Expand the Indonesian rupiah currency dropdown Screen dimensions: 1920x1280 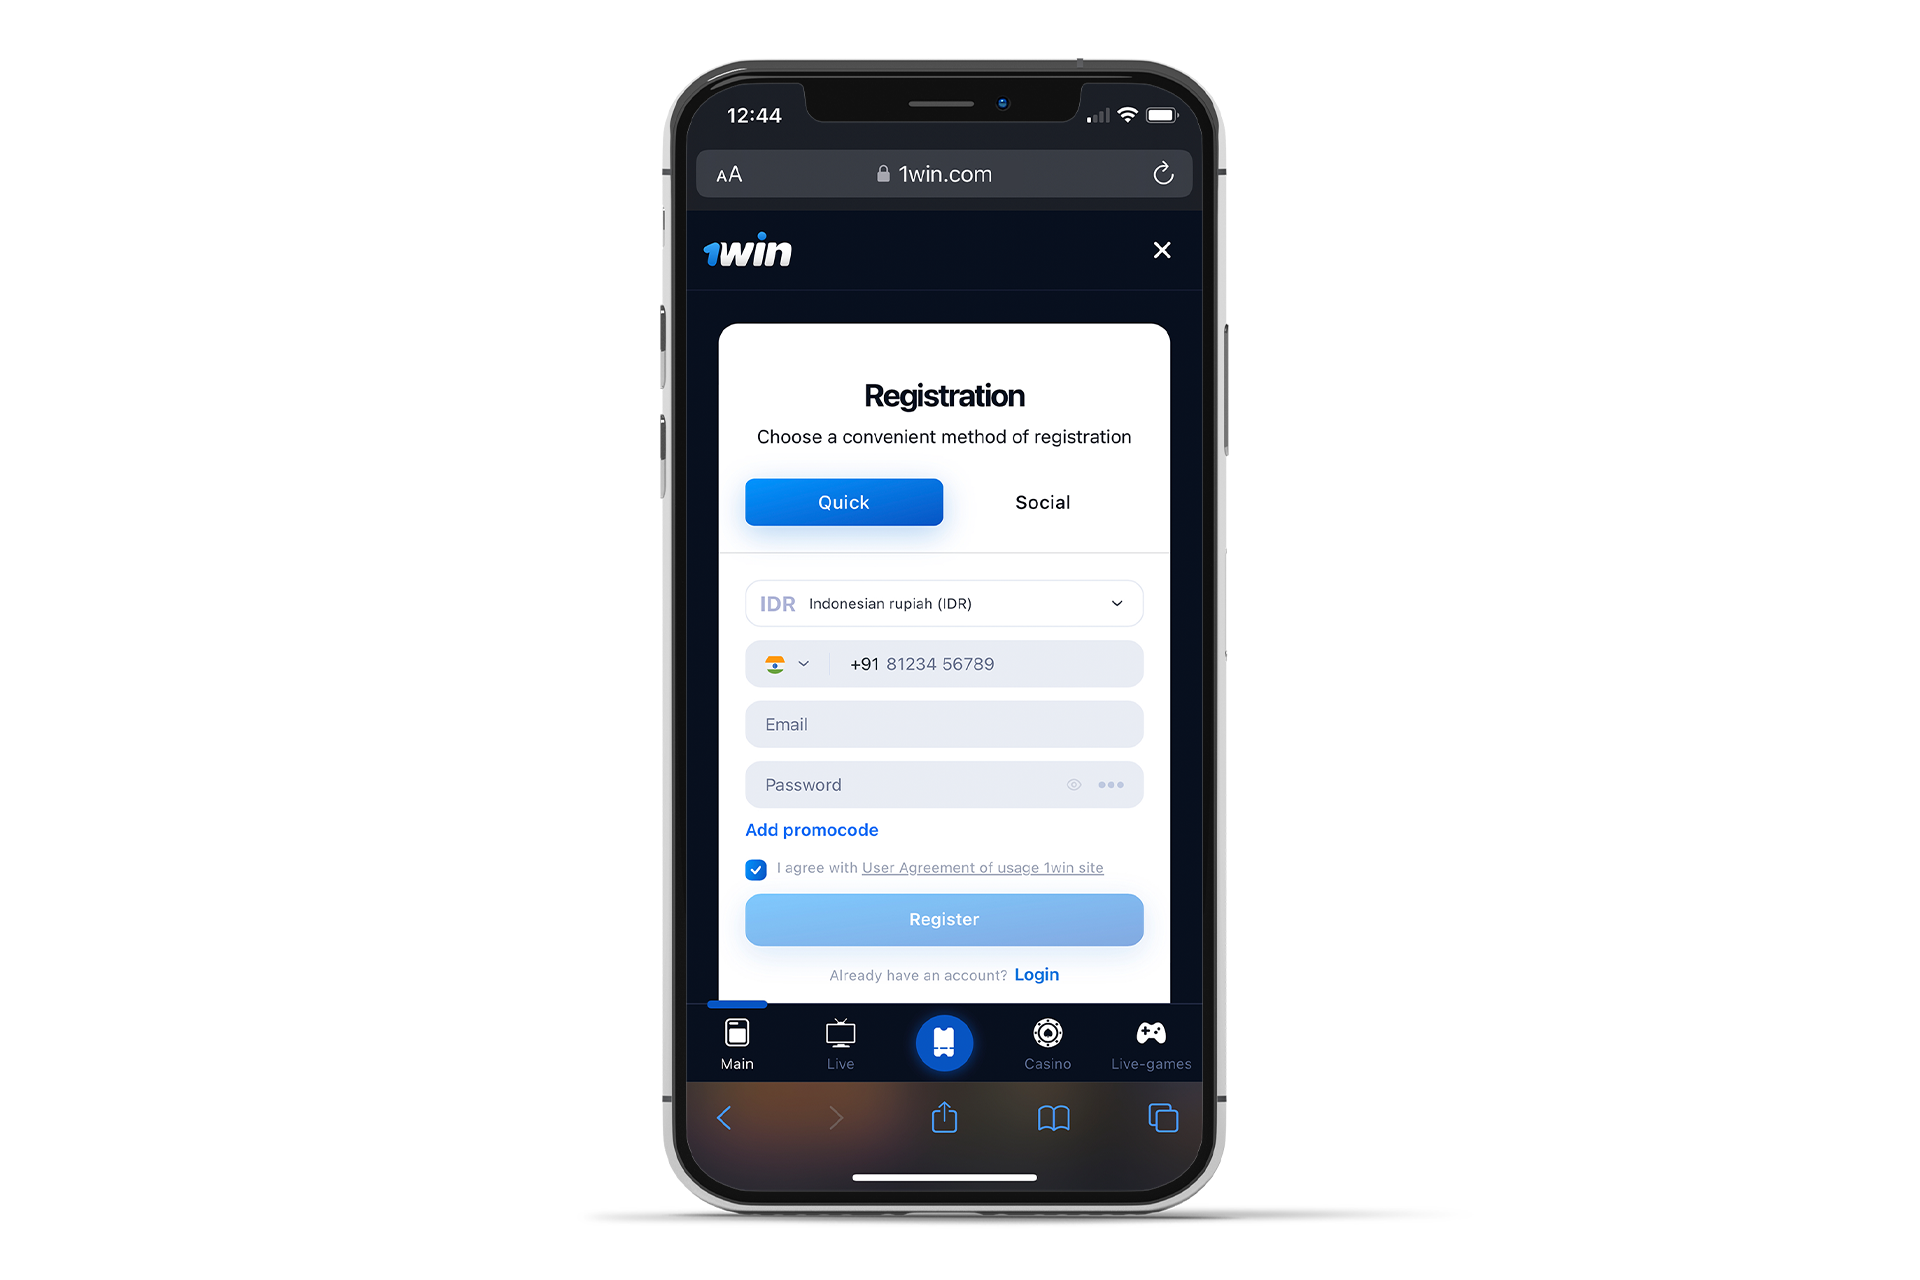[x=1119, y=603]
